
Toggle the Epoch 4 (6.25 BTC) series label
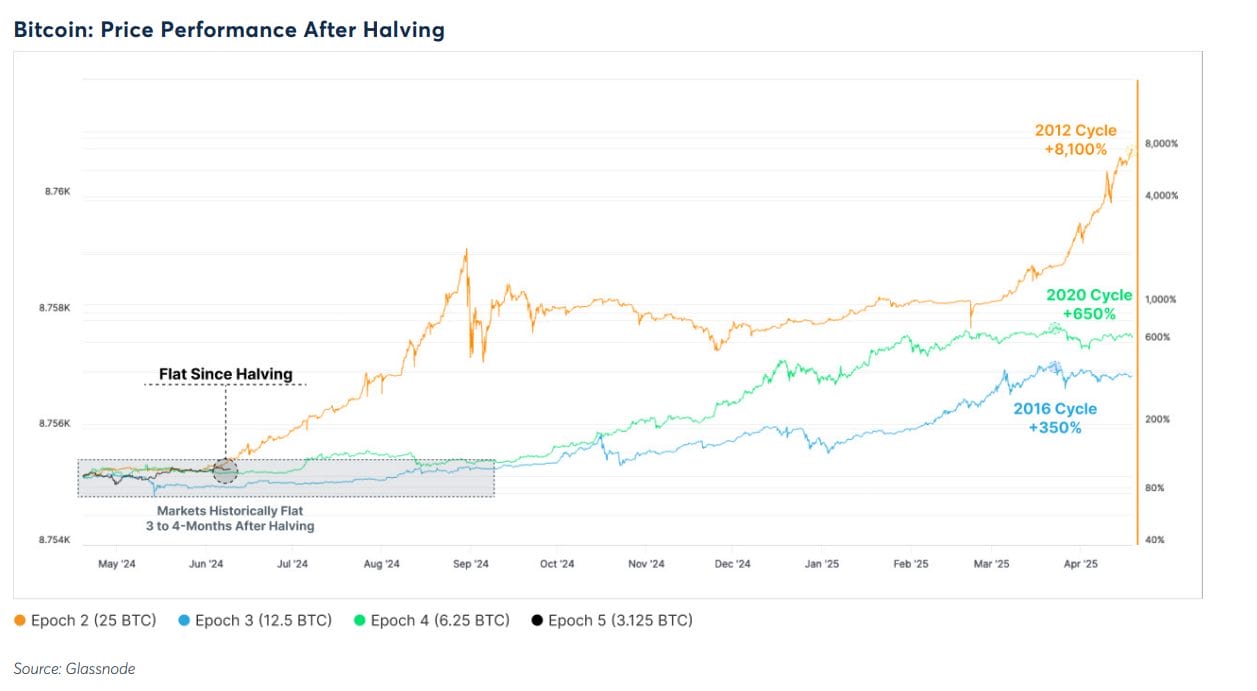[440, 621]
